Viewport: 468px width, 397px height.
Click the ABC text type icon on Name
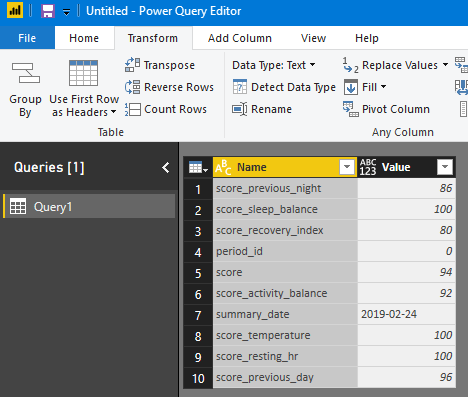223,167
